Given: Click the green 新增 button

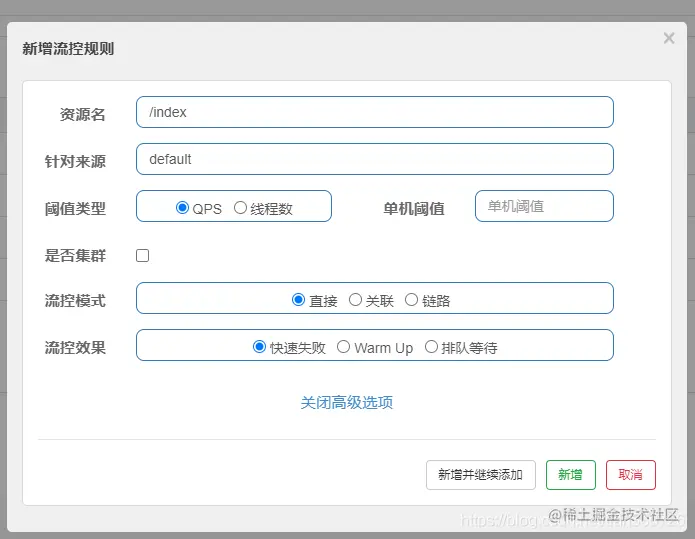Looking at the screenshot, I should [570, 475].
